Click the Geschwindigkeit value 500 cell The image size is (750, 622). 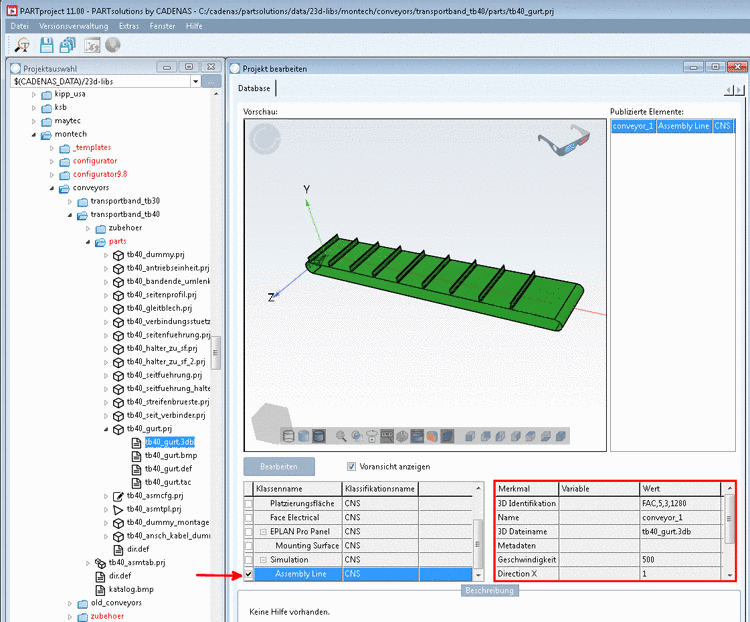tap(680, 559)
